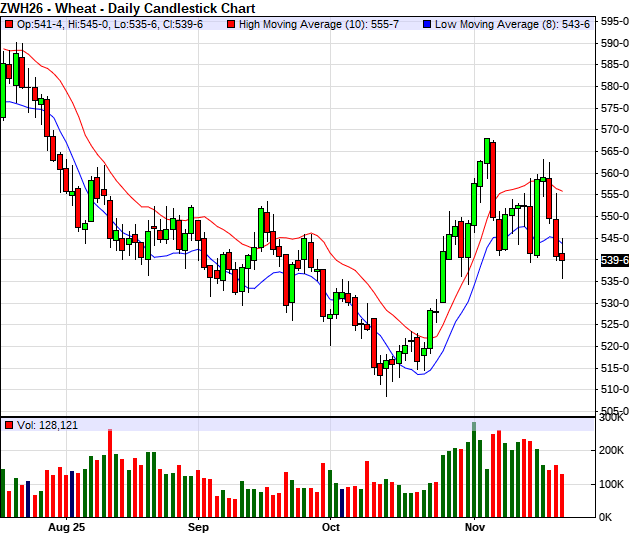Click the Aug 25 date label

66,526
